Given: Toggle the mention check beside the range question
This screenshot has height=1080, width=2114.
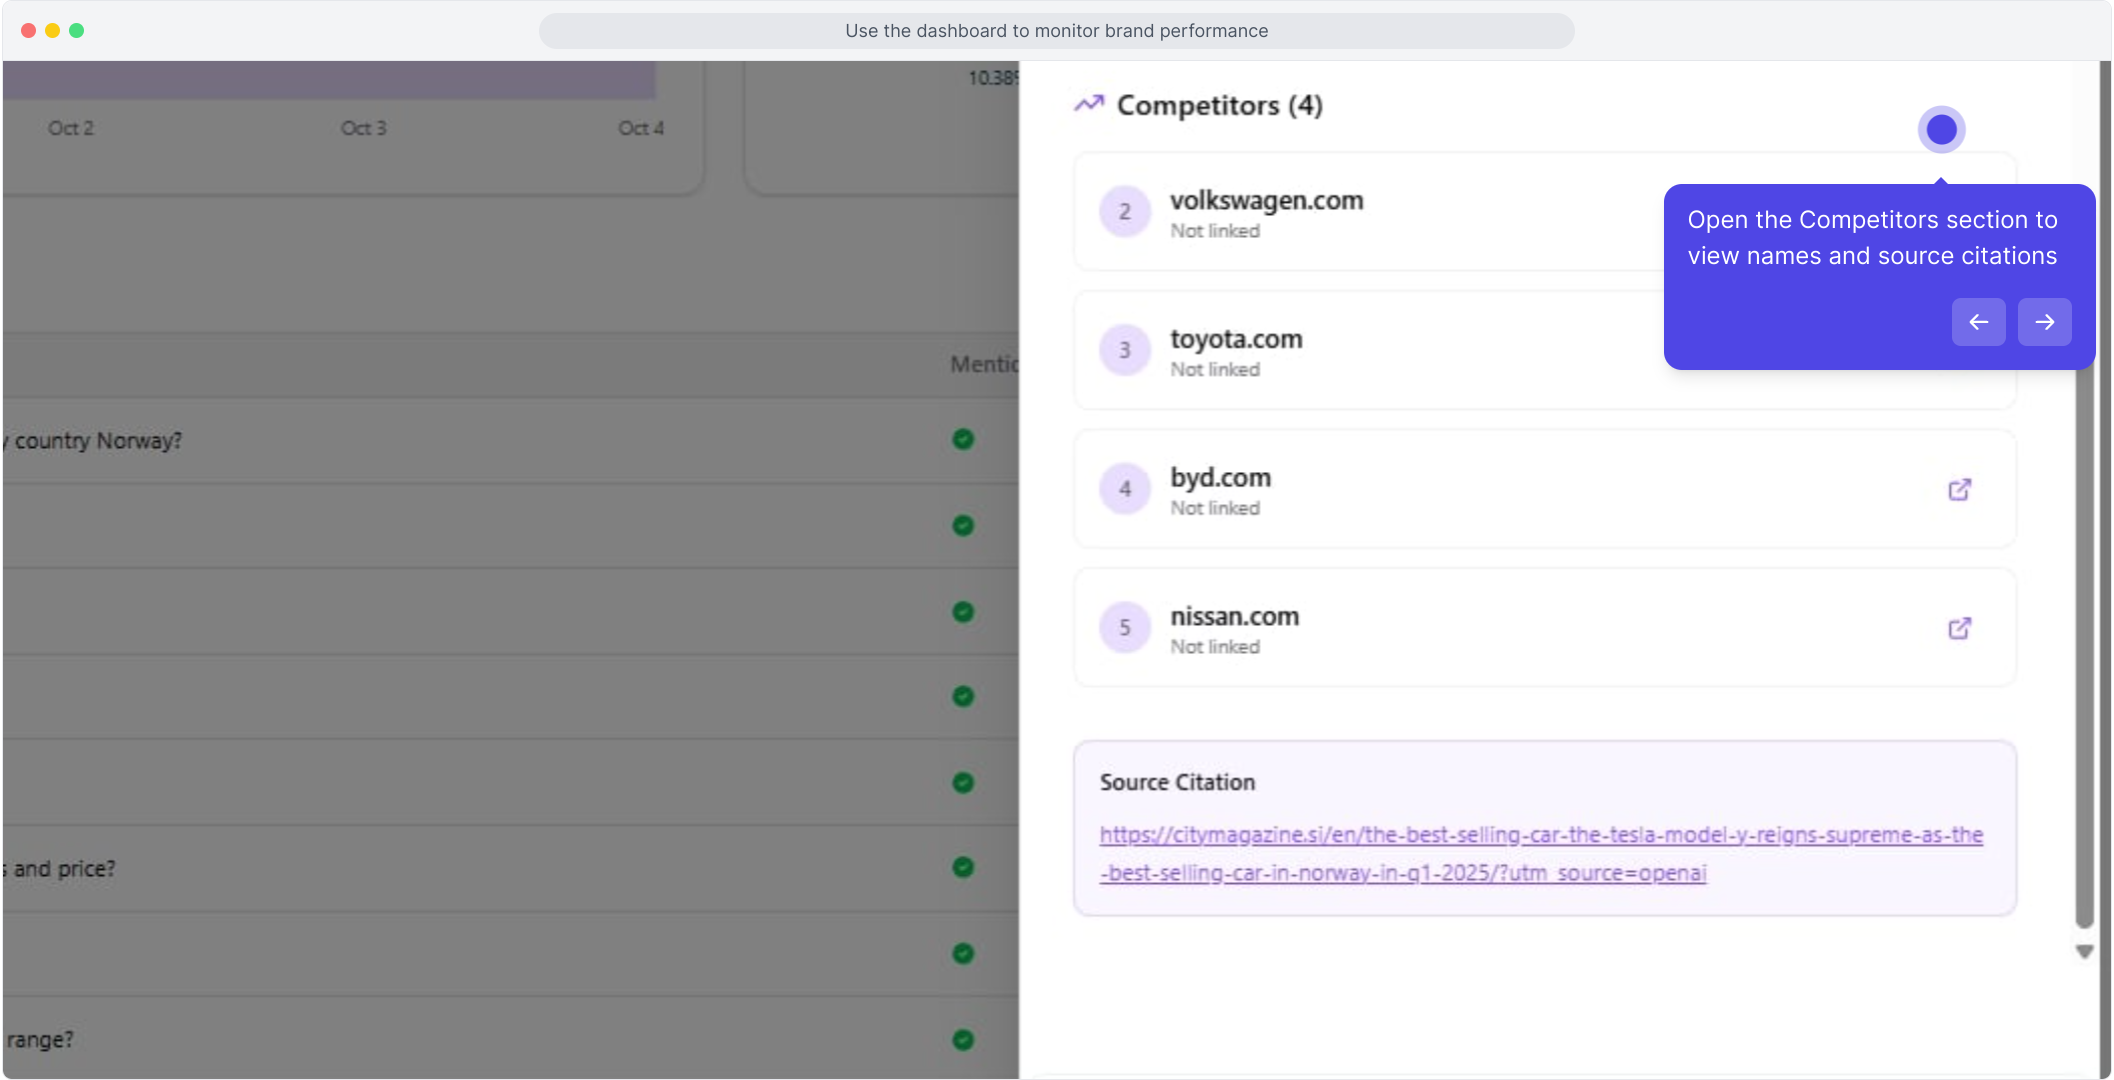Looking at the screenshot, I should pyautogui.click(x=962, y=1039).
